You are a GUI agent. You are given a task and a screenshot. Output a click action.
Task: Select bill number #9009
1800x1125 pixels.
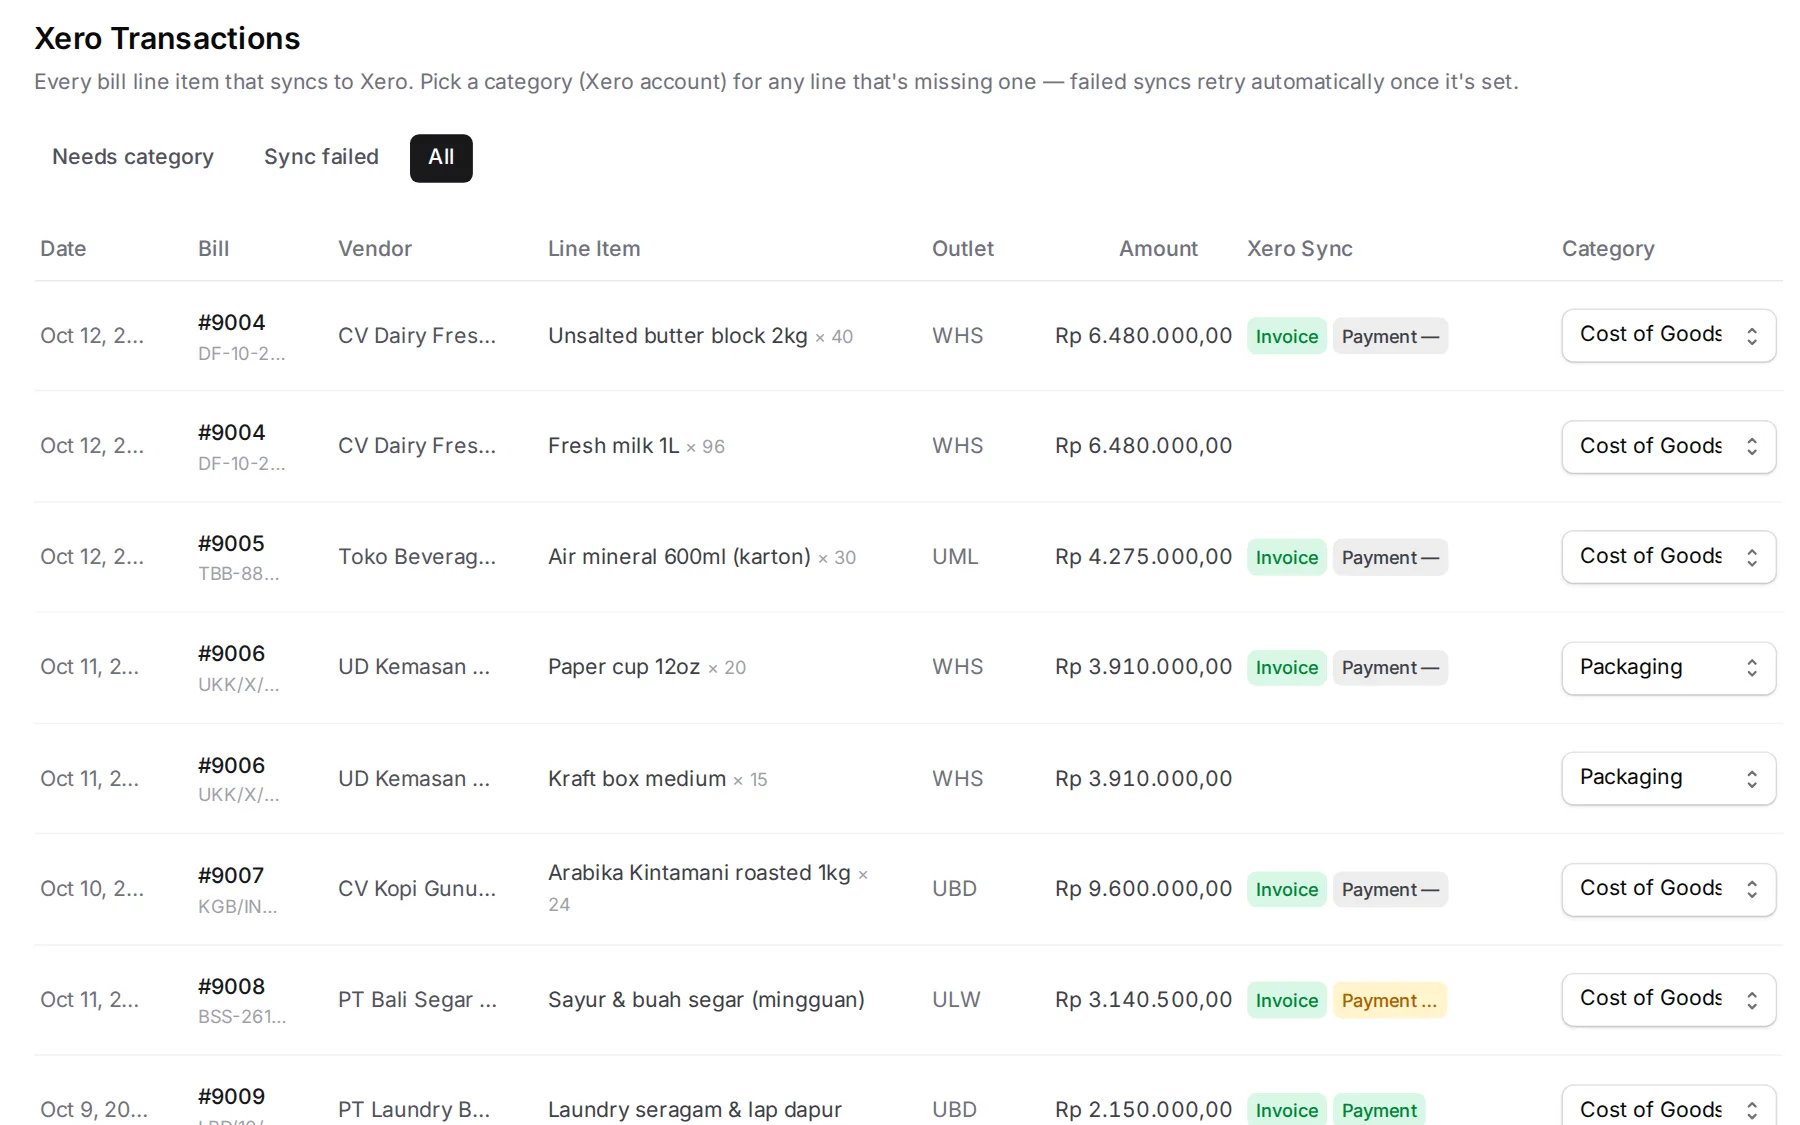(231, 1097)
